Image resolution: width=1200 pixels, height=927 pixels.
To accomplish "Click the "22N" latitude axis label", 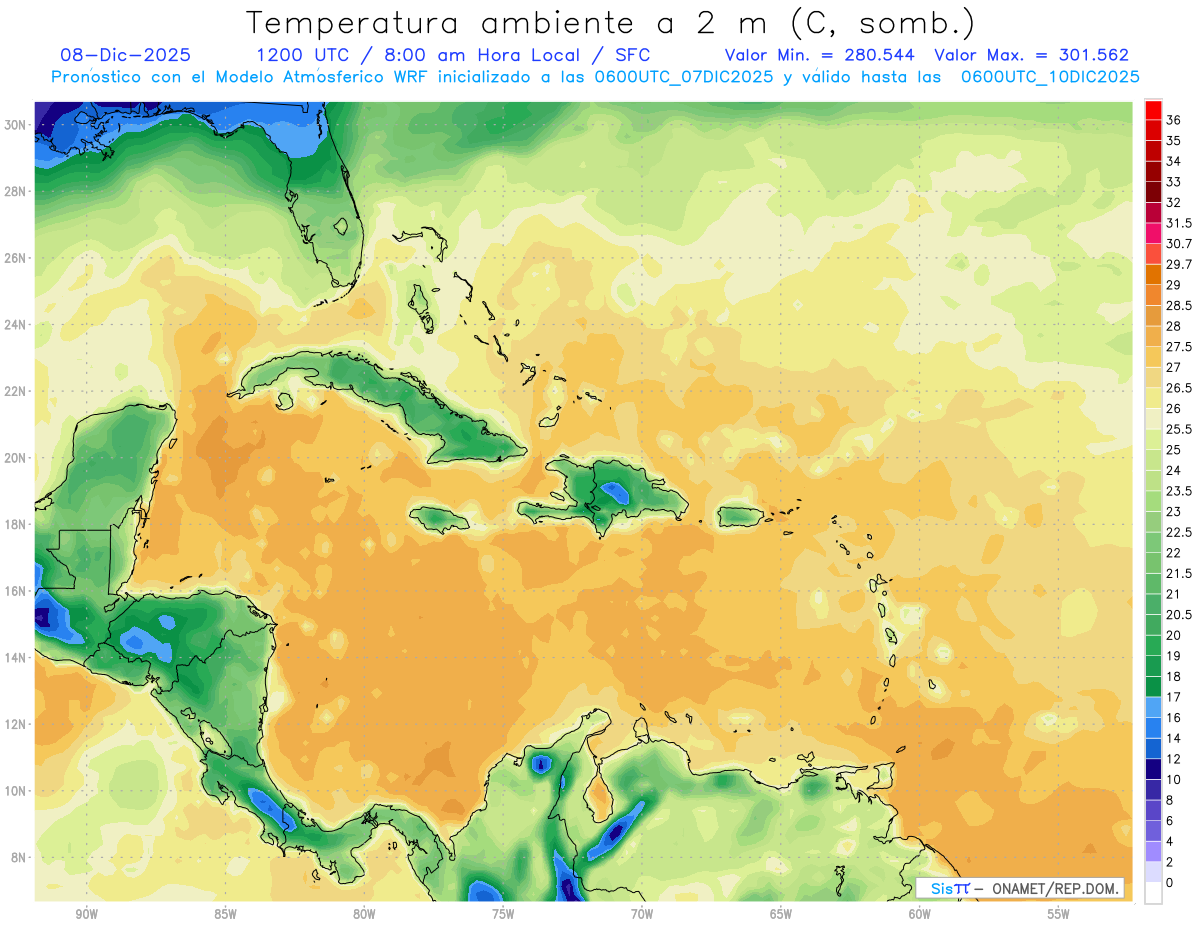I will point(16,391).
